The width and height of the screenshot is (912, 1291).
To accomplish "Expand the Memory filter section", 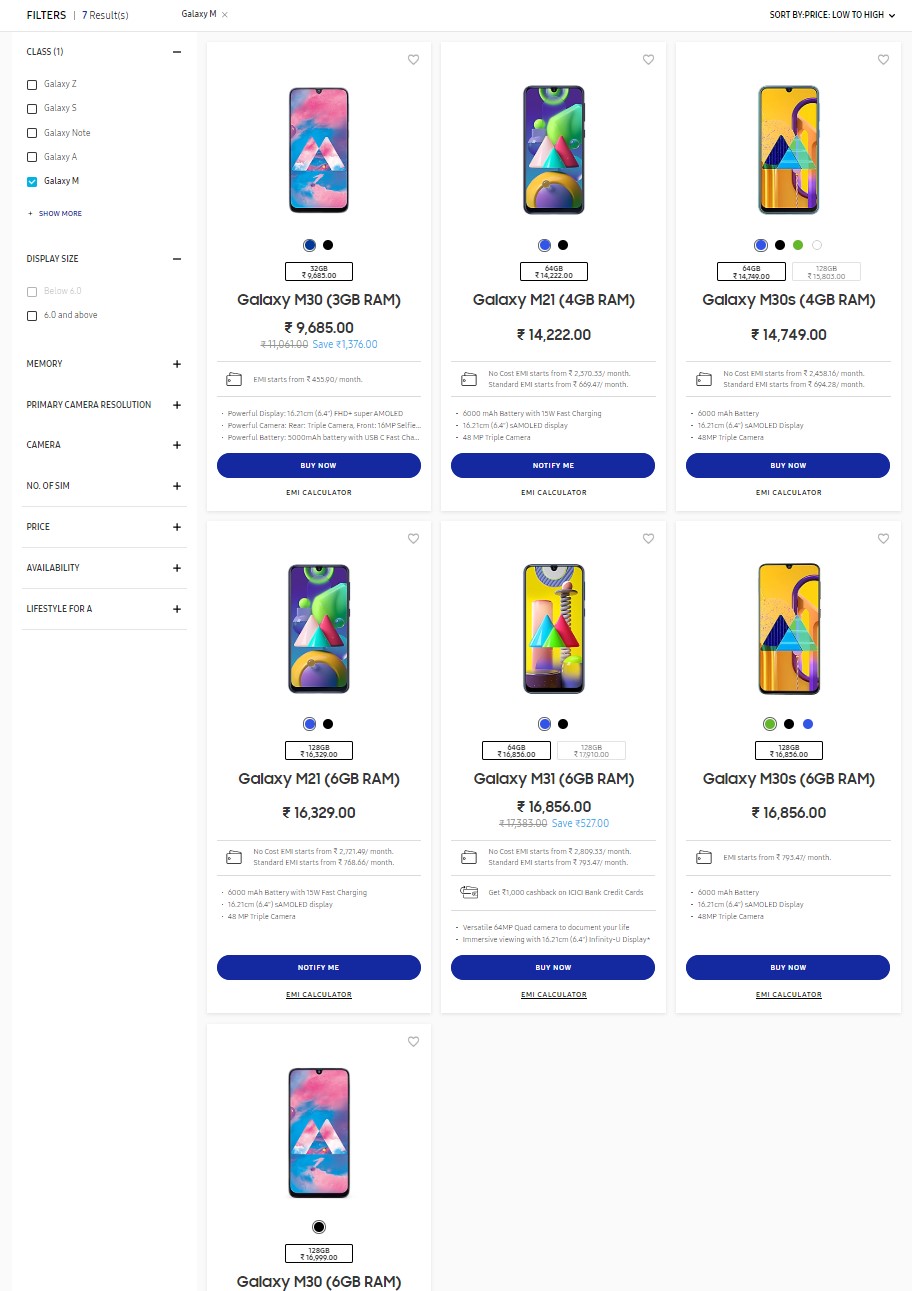I will point(177,364).
